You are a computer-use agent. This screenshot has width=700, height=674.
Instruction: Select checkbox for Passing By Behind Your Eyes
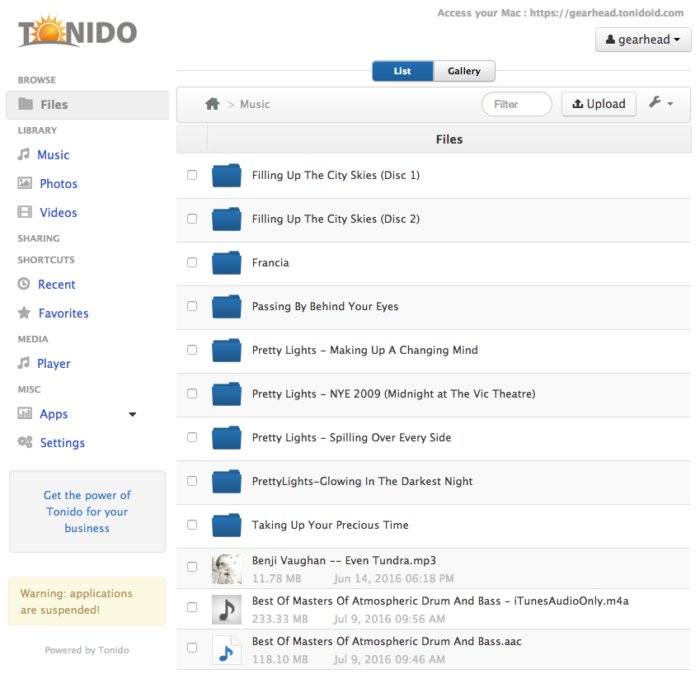point(192,307)
